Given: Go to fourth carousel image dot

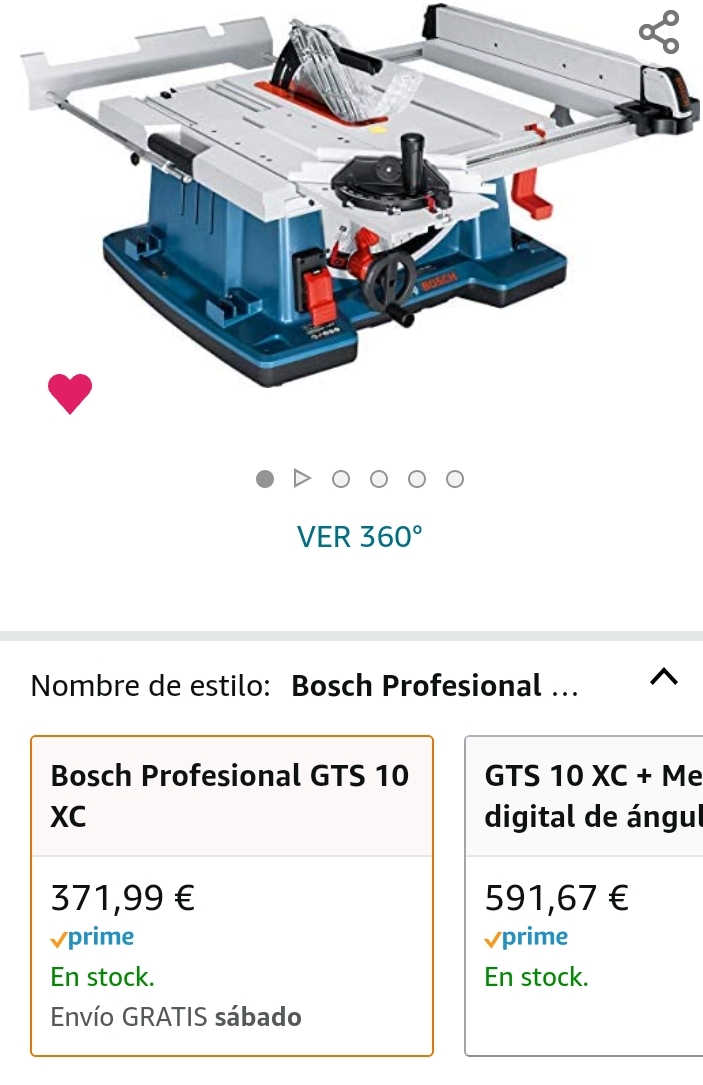Looking at the screenshot, I should click(379, 479).
